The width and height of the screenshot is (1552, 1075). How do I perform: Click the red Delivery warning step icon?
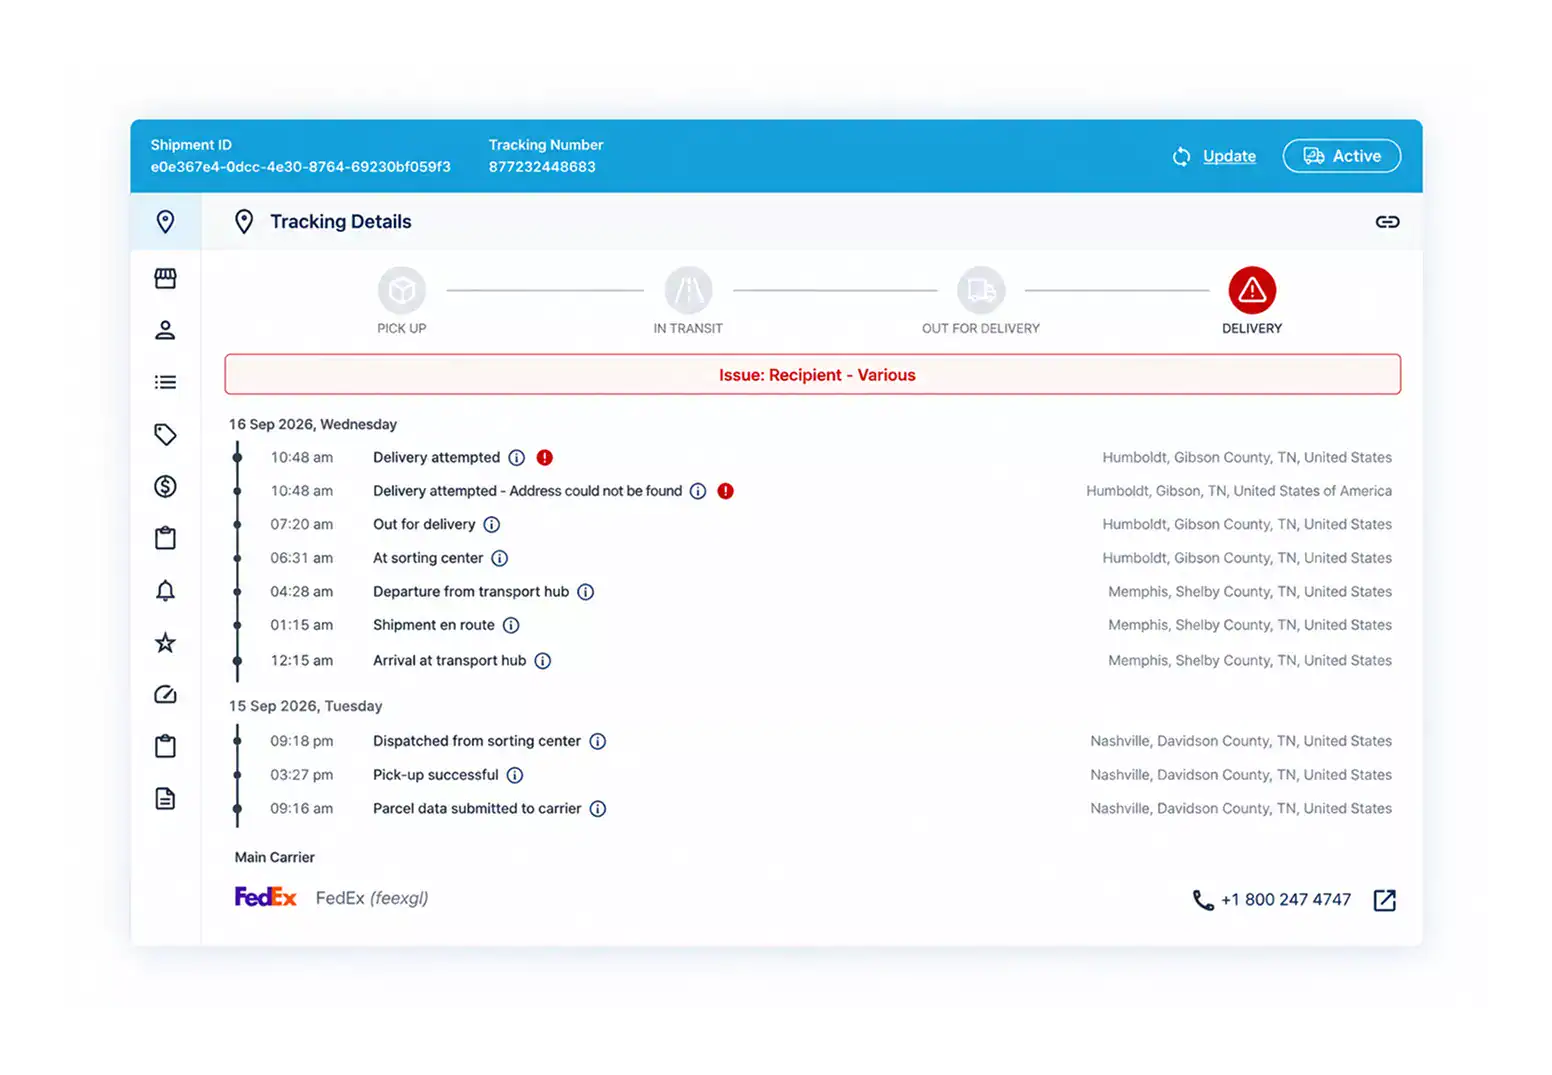click(x=1252, y=290)
